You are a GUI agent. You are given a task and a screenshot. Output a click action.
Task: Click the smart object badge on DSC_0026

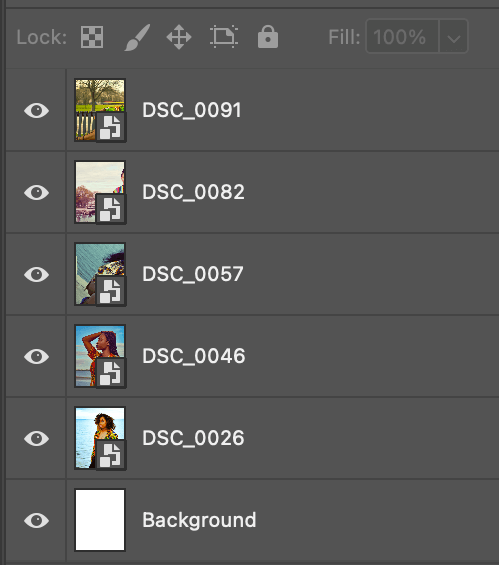coord(111,455)
